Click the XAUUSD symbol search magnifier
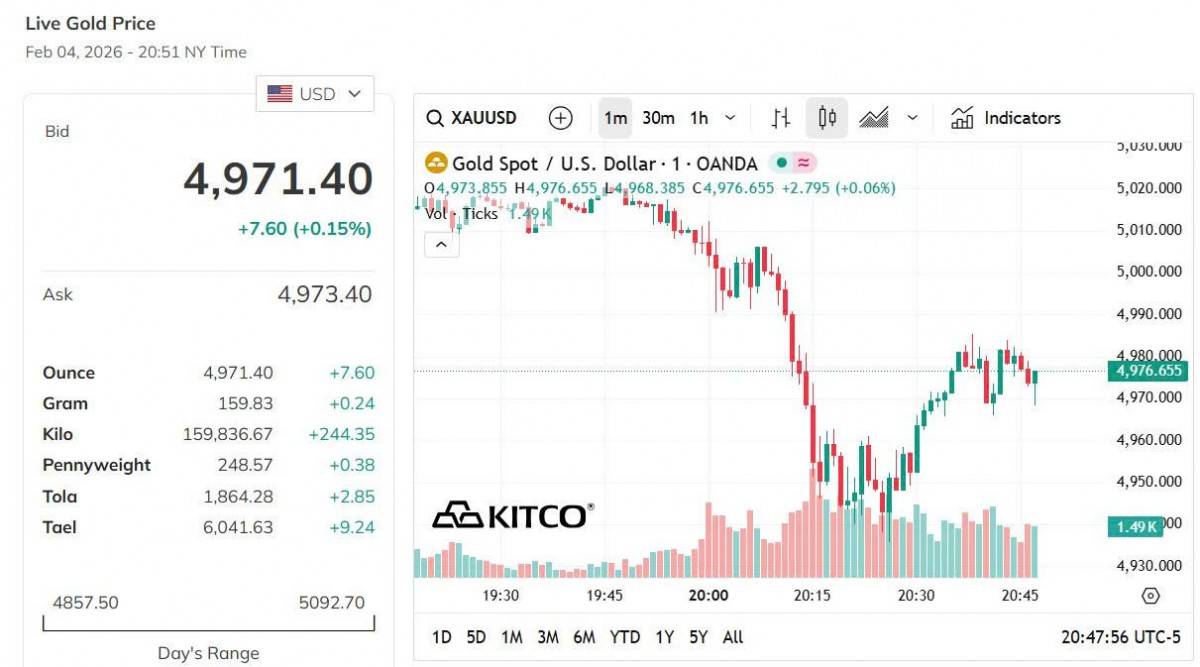Viewport: 1200px width, 667px height. [435, 118]
